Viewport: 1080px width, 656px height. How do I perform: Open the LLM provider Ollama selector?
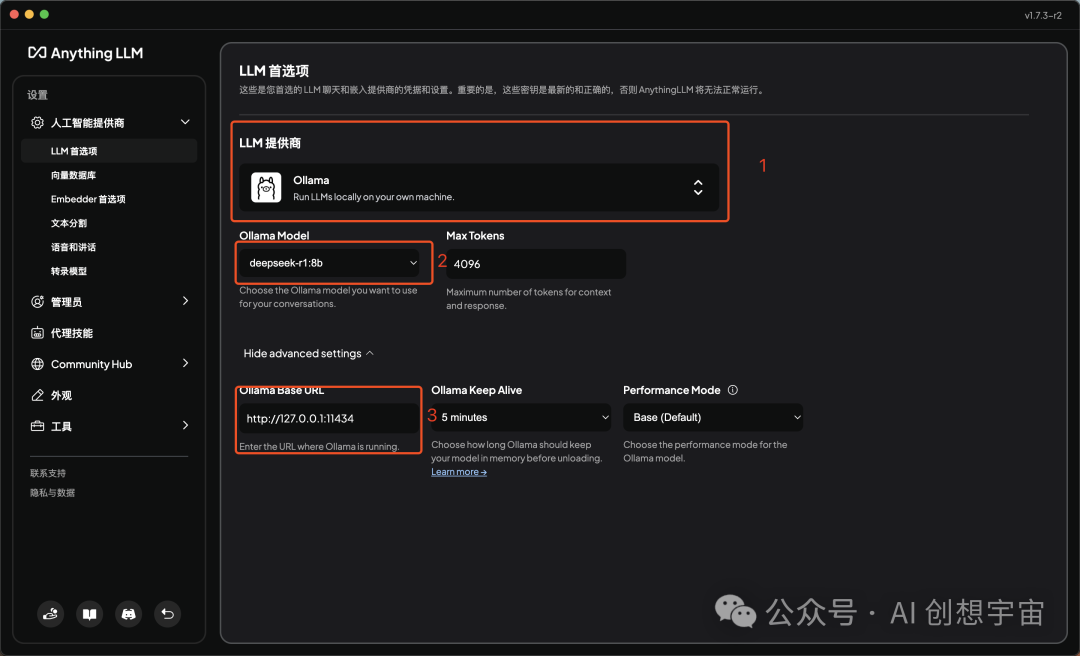(479, 187)
